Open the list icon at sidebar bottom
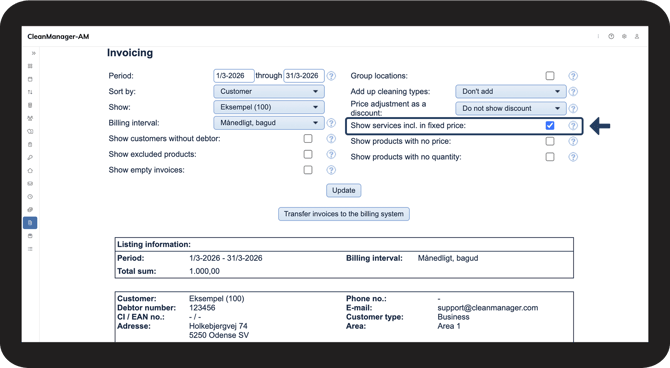The height and width of the screenshot is (368, 670). click(x=30, y=249)
